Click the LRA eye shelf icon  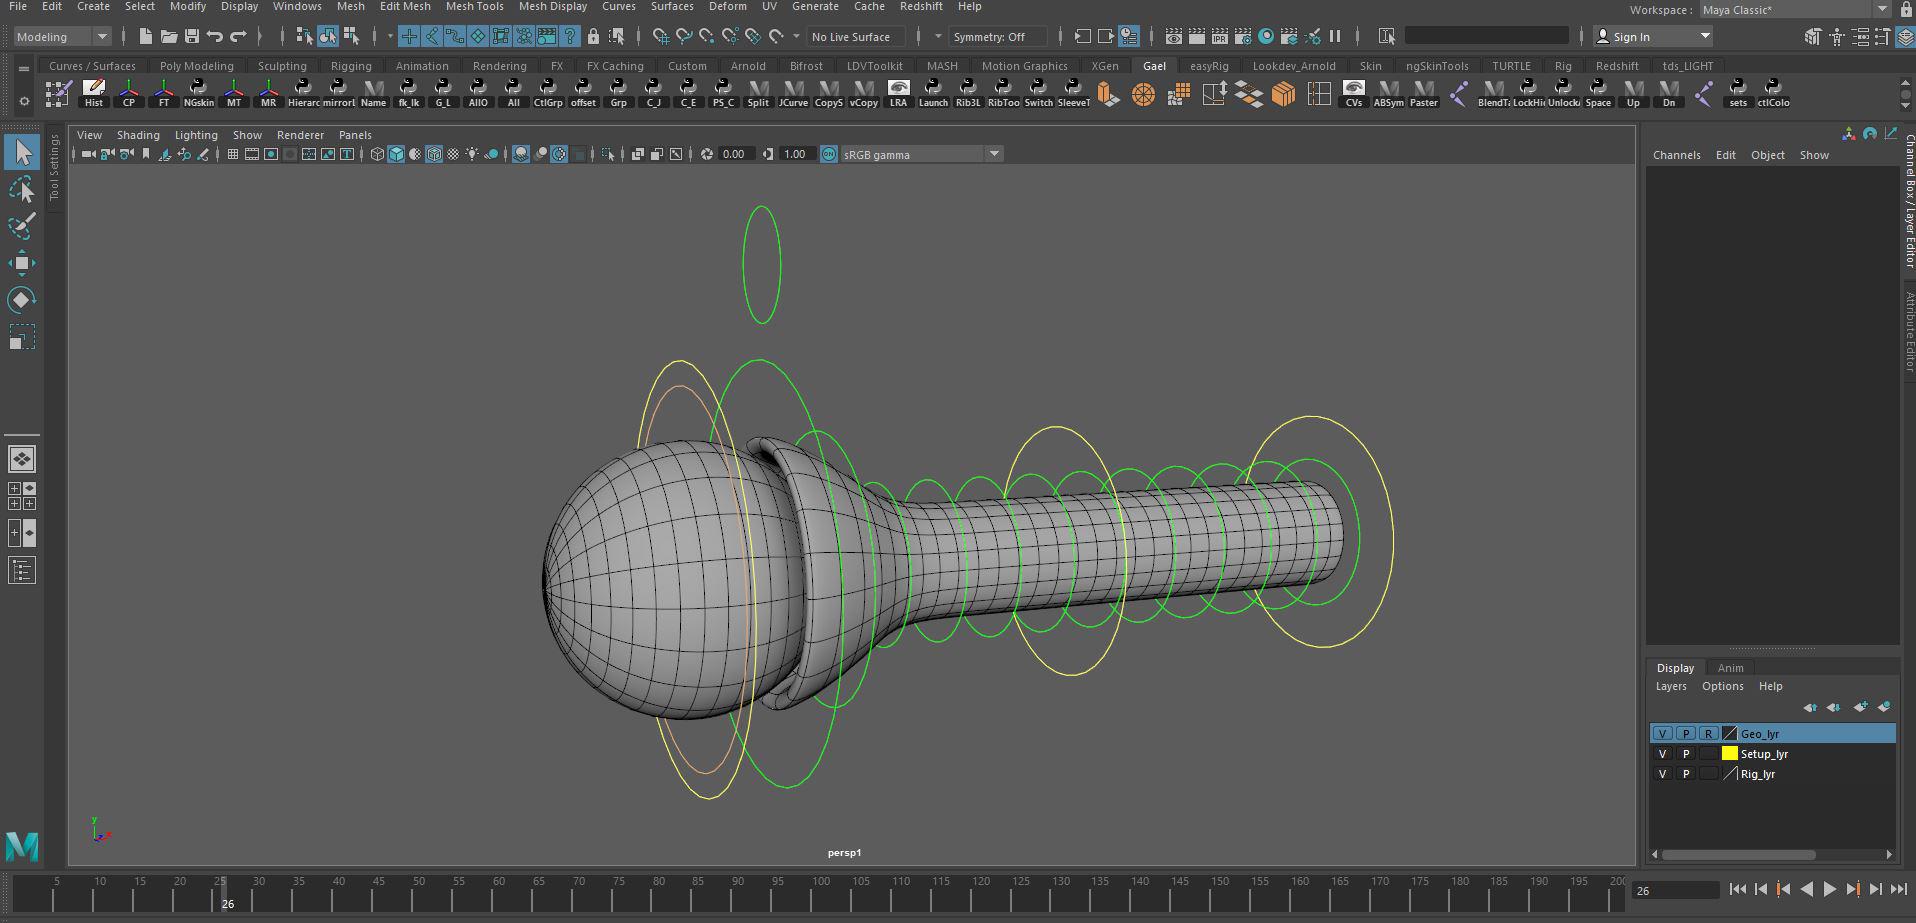(x=898, y=94)
